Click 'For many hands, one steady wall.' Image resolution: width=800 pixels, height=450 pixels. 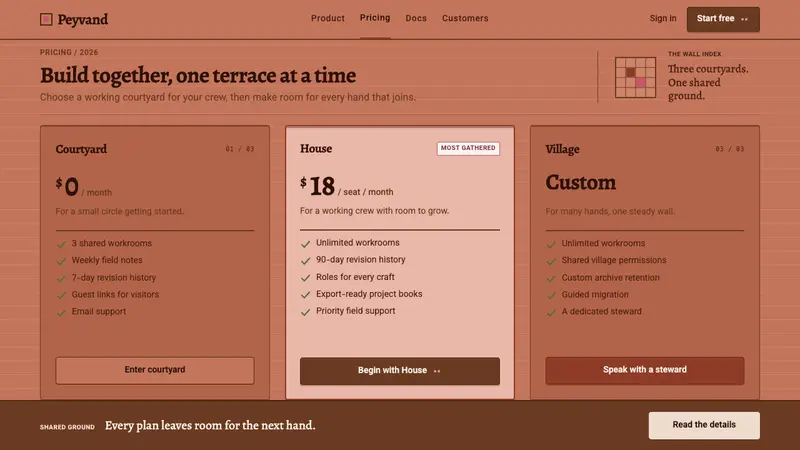610,211
